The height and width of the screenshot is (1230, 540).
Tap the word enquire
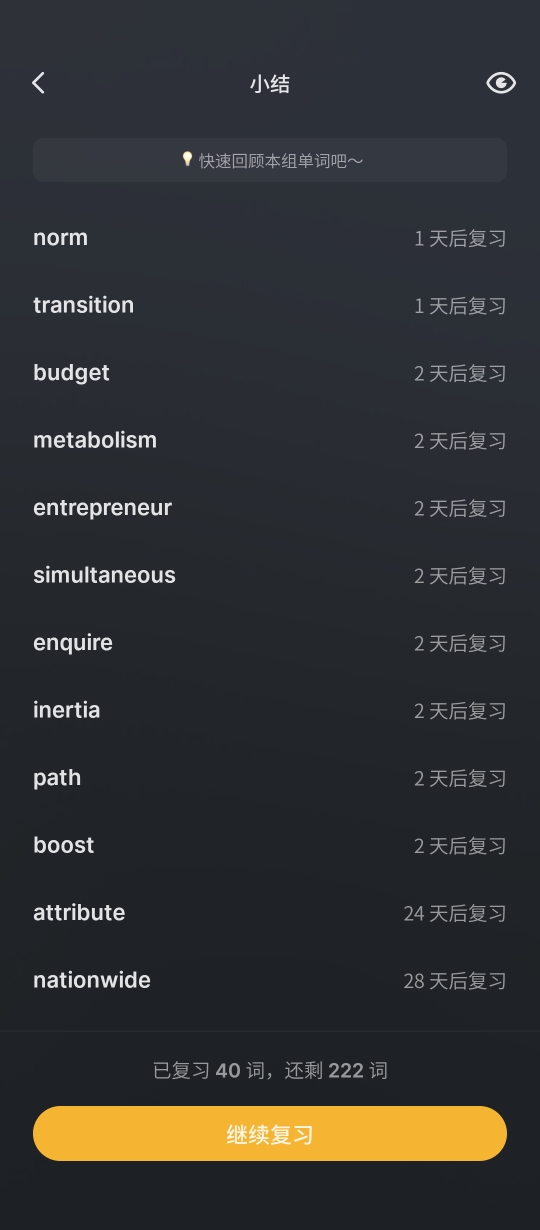[73, 643]
